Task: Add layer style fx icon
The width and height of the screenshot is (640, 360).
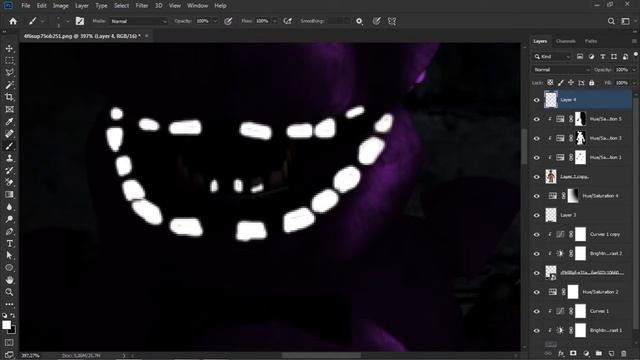Action: (x=561, y=353)
